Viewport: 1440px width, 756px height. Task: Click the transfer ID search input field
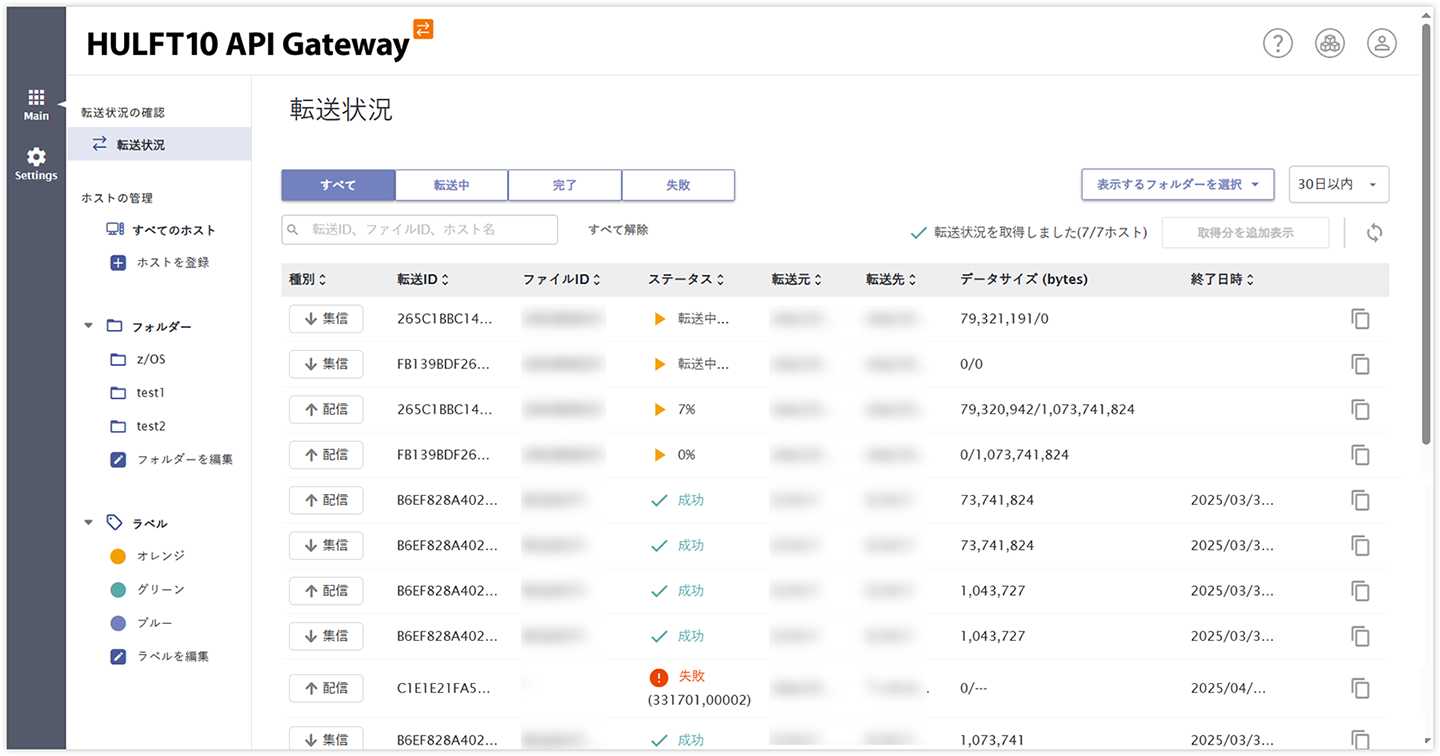pyautogui.click(x=418, y=230)
